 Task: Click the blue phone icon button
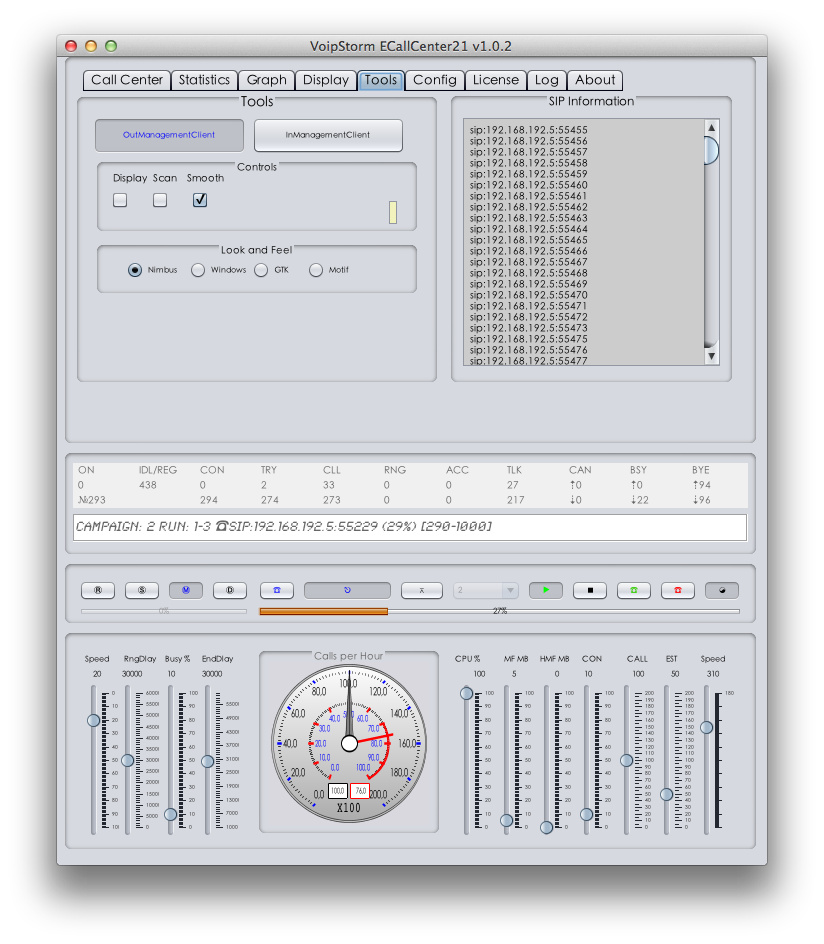(277, 590)
